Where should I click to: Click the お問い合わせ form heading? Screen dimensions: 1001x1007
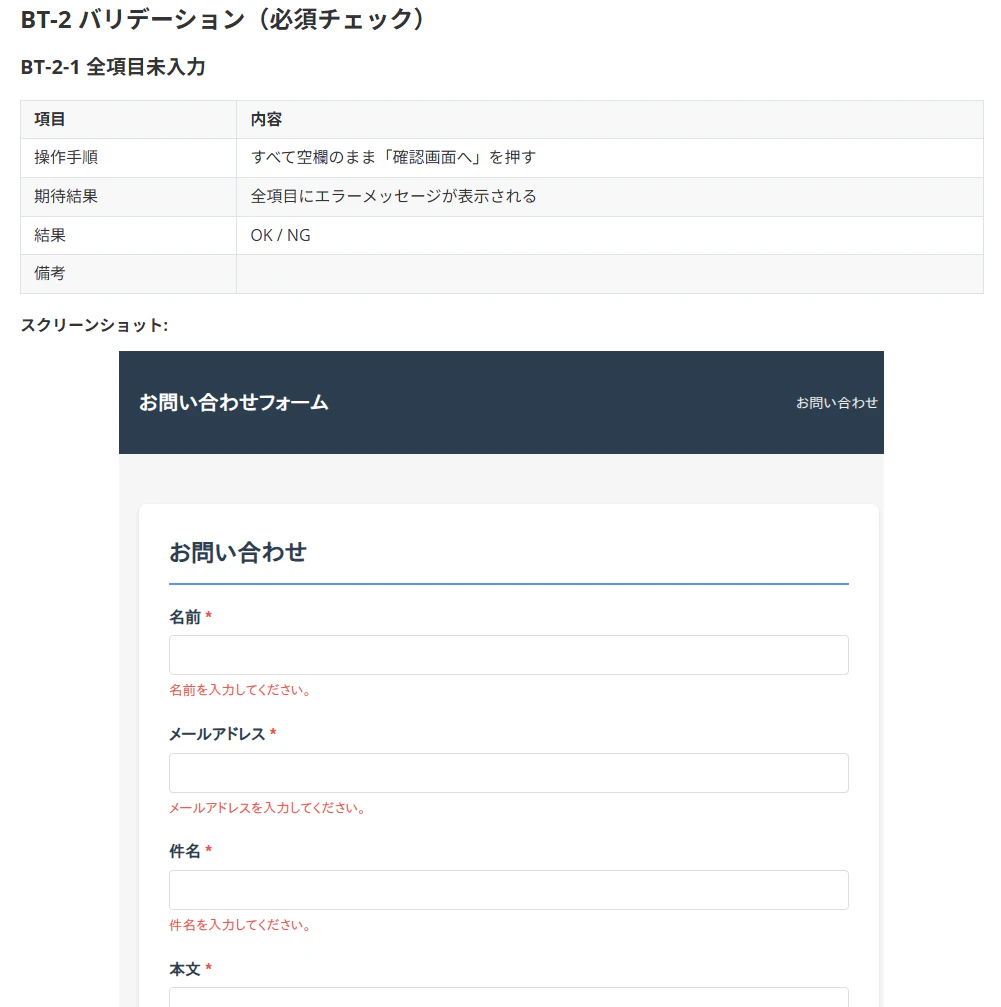tap(238, 552)
